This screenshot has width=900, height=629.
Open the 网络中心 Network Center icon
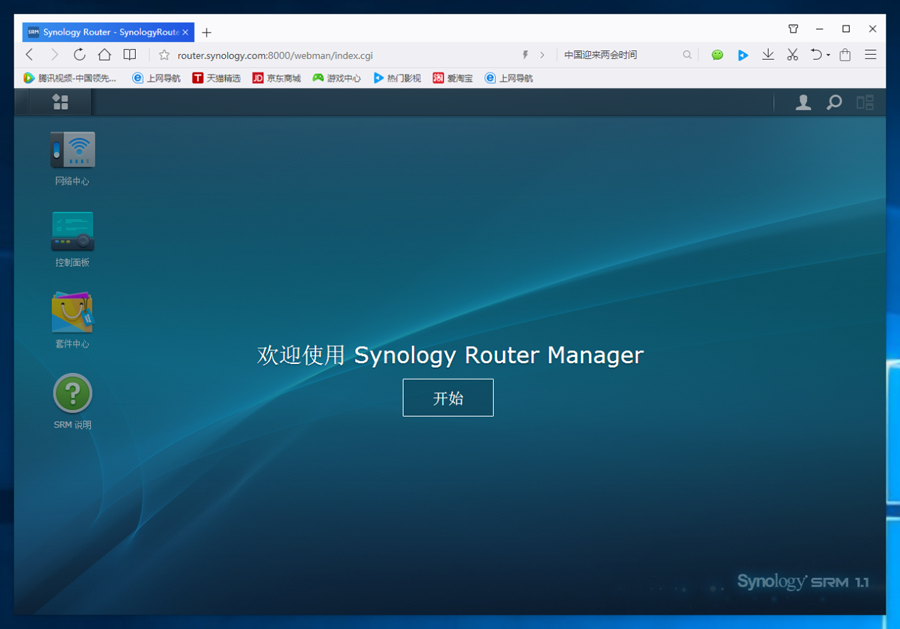[72, 152]
